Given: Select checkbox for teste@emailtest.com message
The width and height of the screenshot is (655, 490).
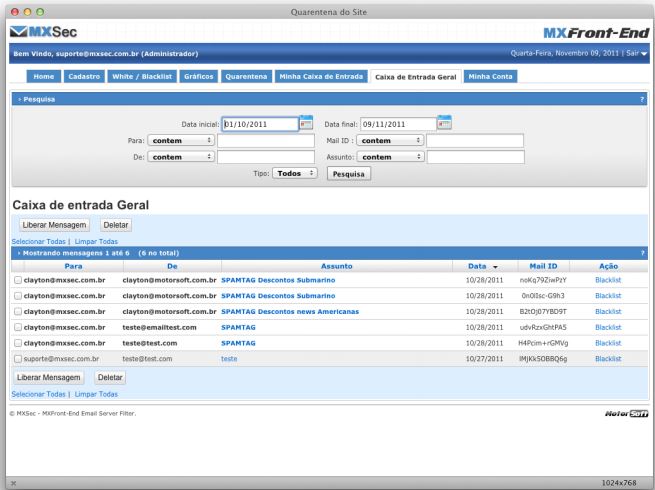Looking at the screenshot, I should tap(17, 327).
